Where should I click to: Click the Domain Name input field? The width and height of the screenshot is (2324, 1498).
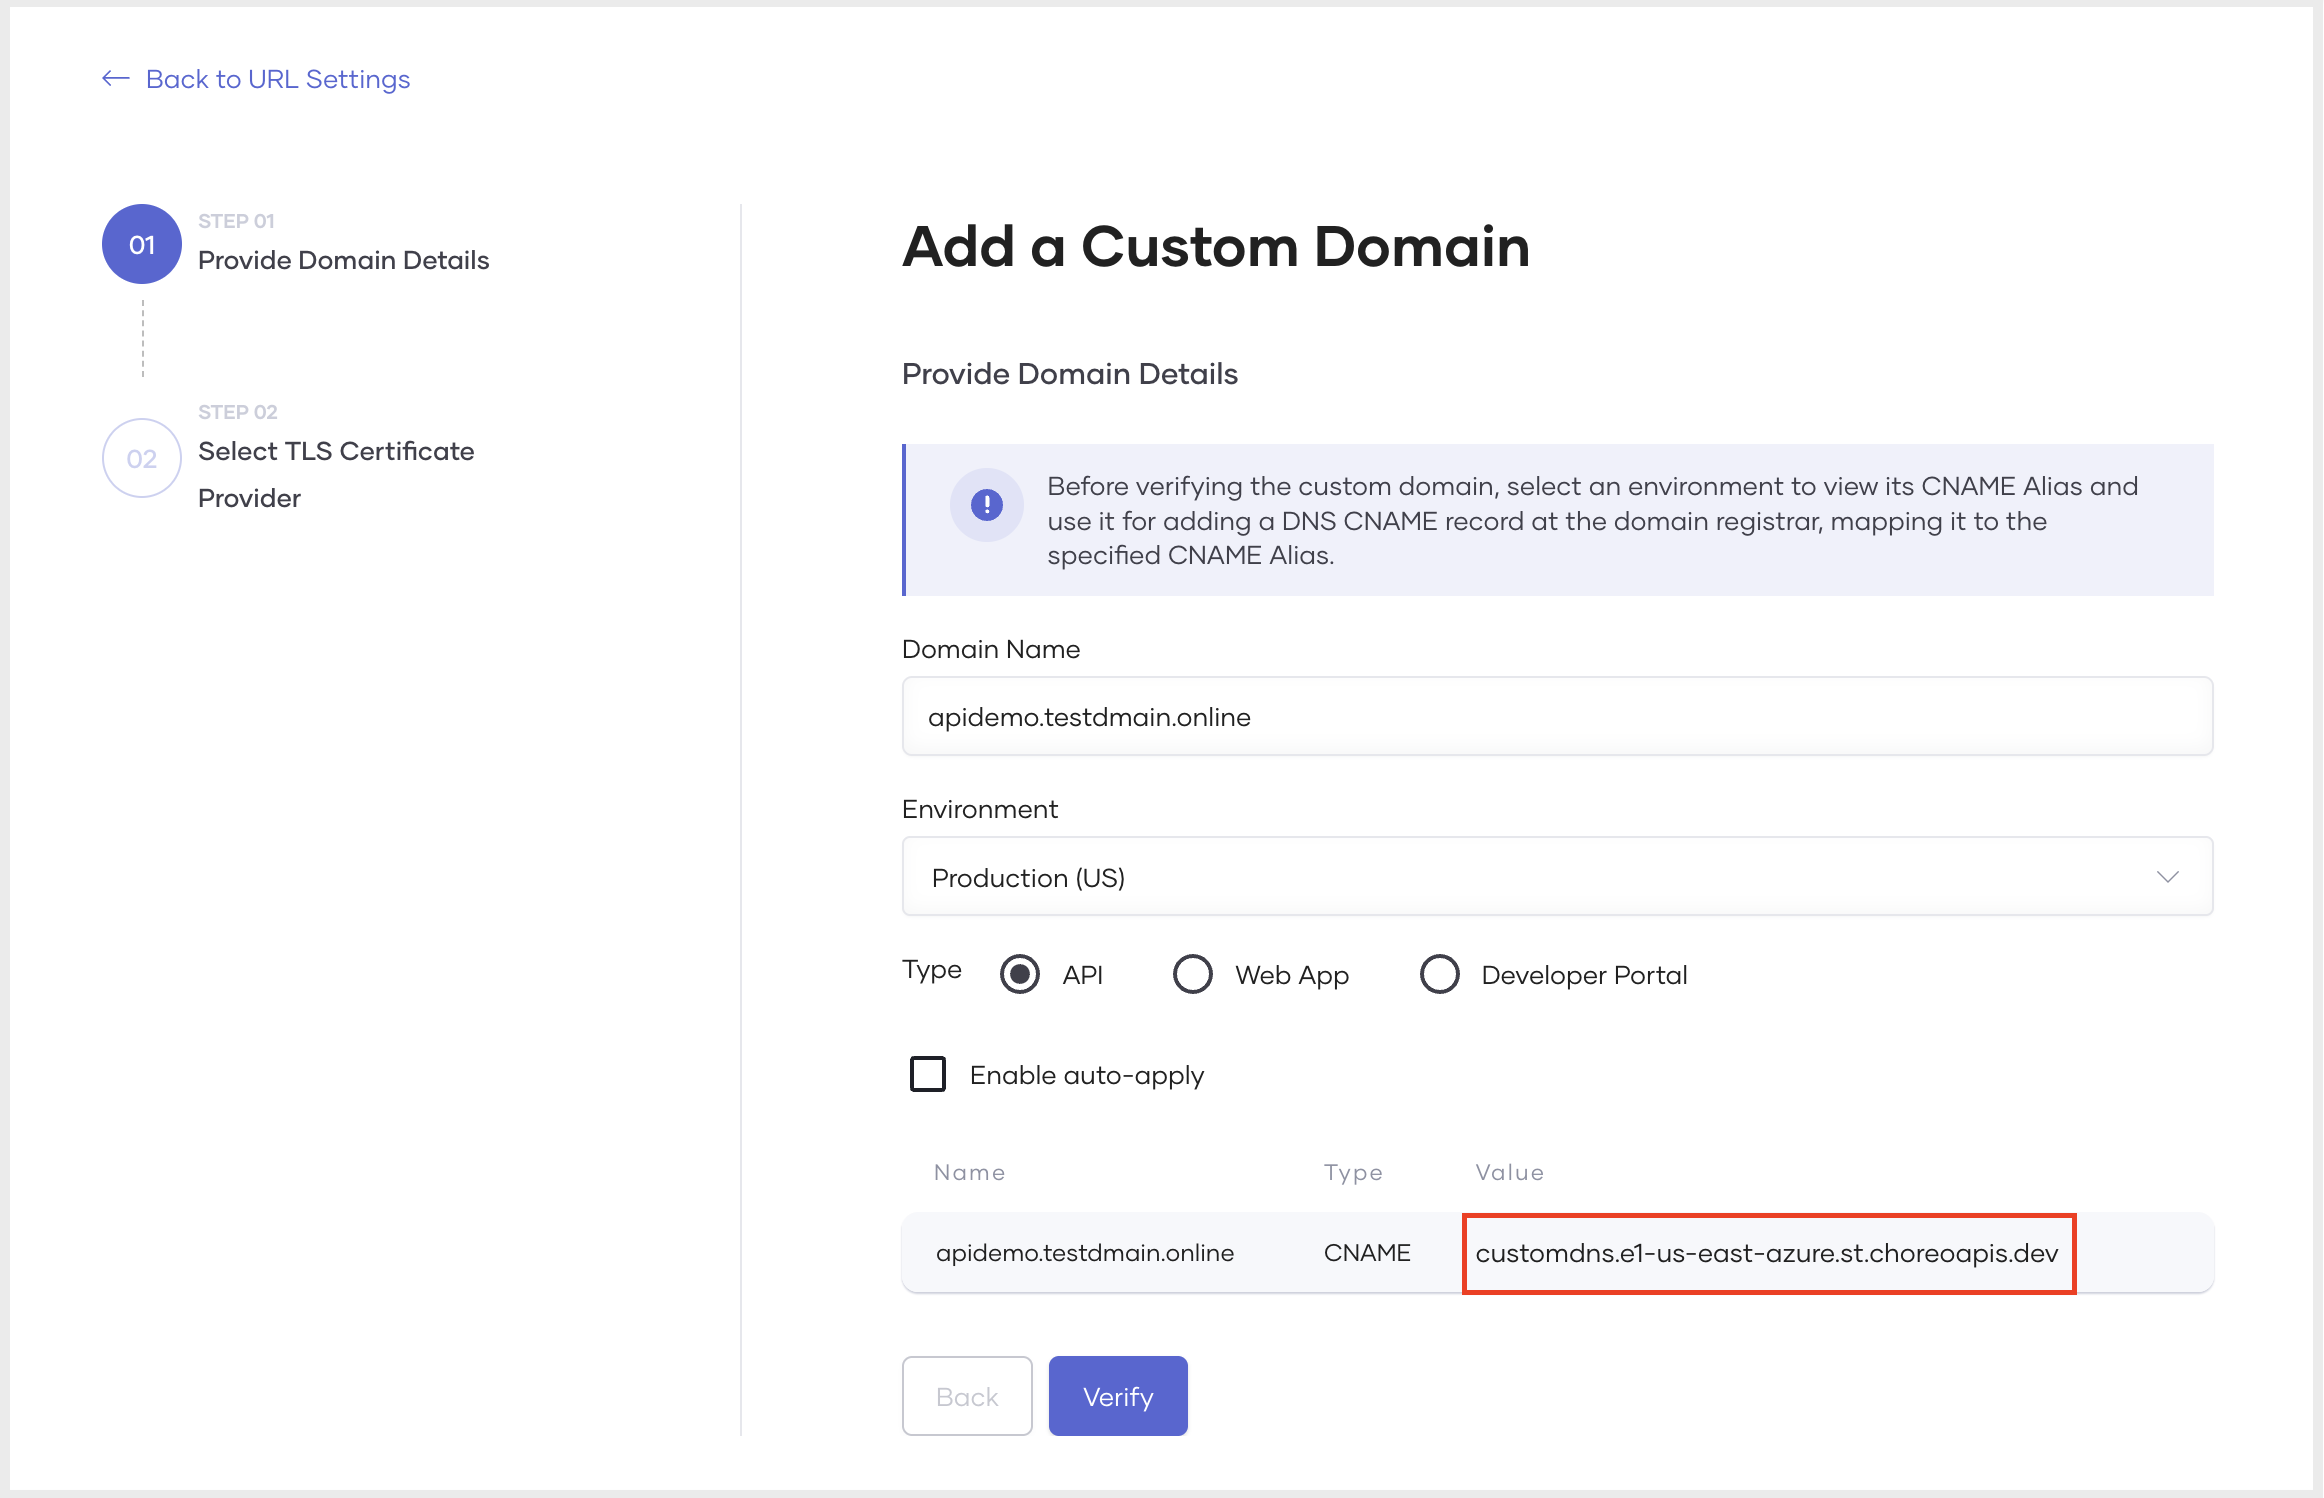[1555, 717]
